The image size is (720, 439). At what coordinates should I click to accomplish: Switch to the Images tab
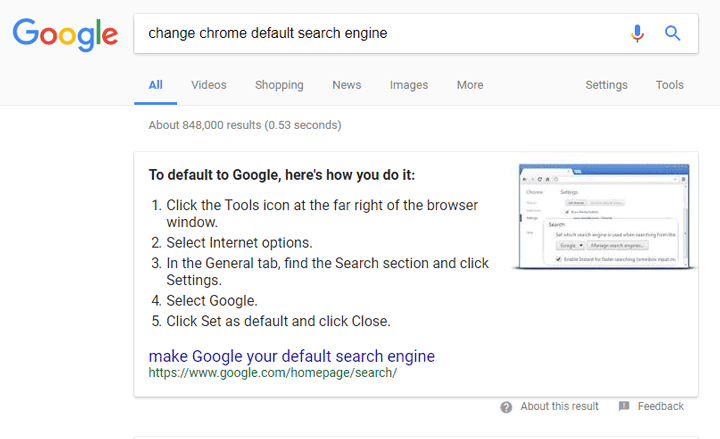coord(409,85)
